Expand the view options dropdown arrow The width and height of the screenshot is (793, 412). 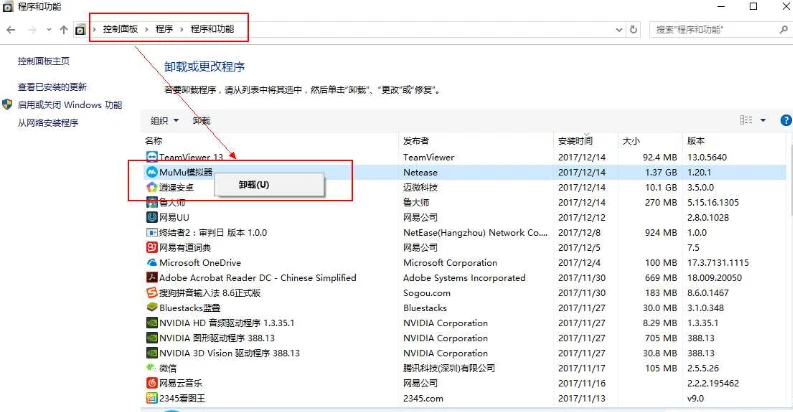click(763, 120)
